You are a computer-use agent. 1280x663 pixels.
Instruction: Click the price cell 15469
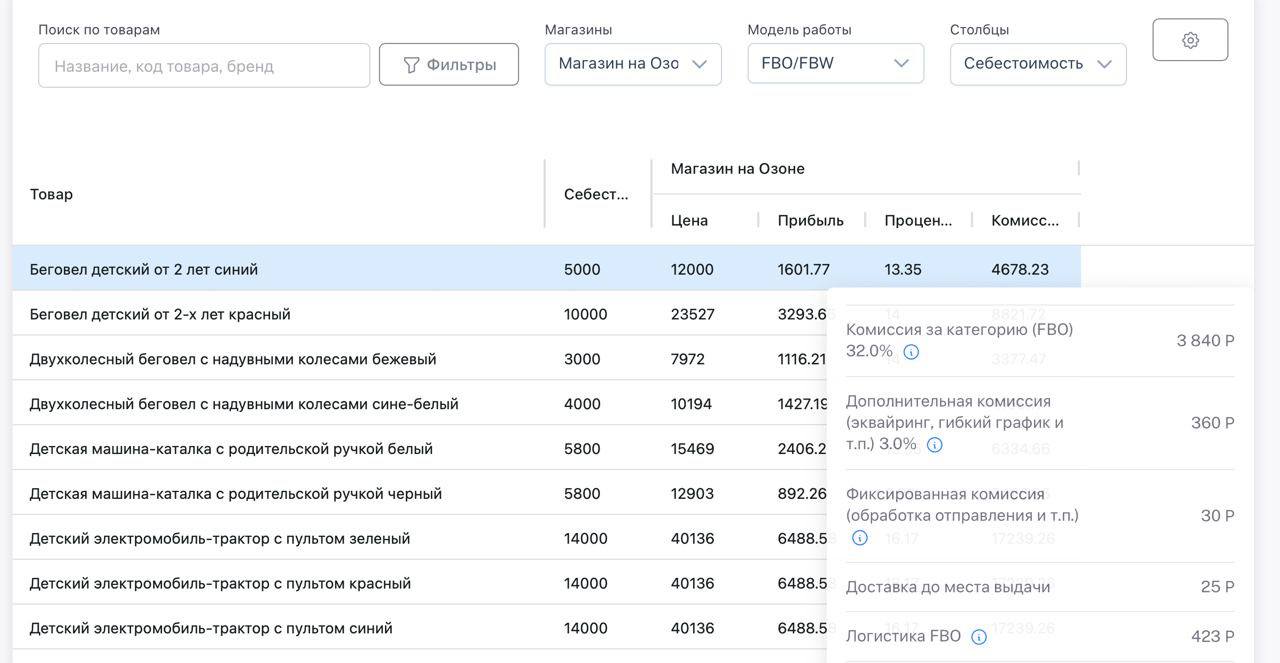click(x=693, y=449)
